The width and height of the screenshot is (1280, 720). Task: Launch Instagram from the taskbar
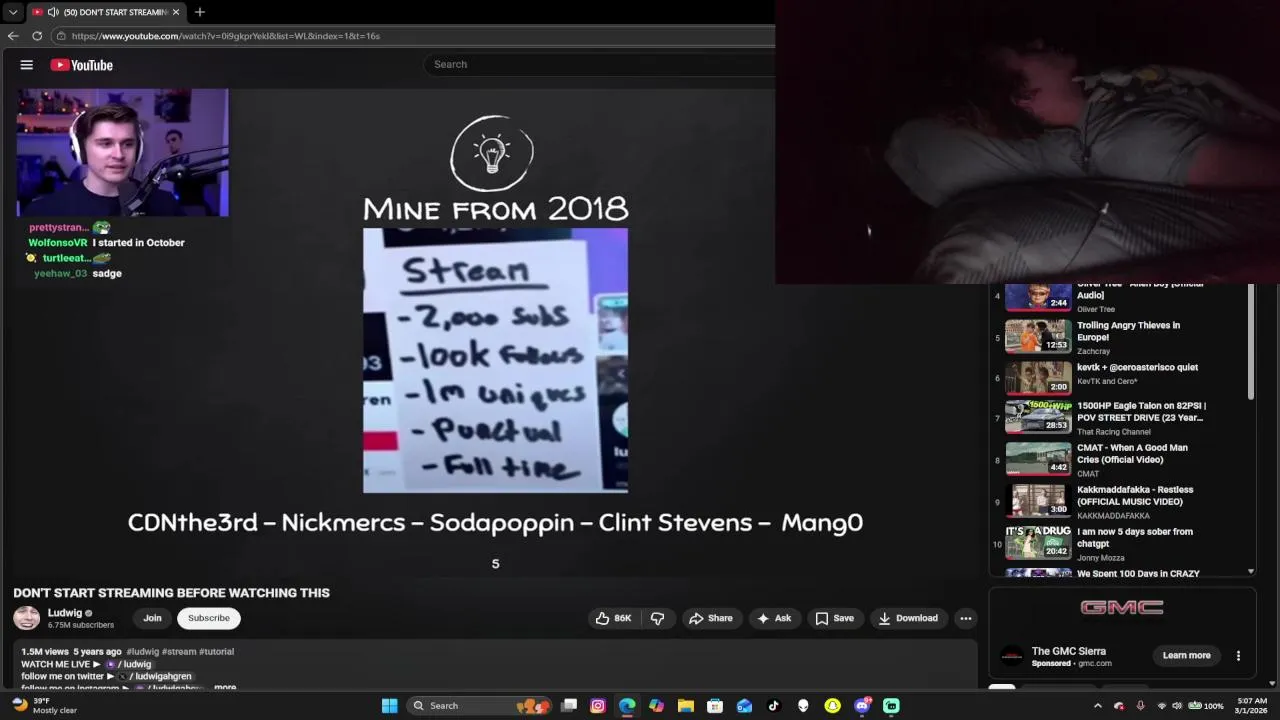[598, 706]
